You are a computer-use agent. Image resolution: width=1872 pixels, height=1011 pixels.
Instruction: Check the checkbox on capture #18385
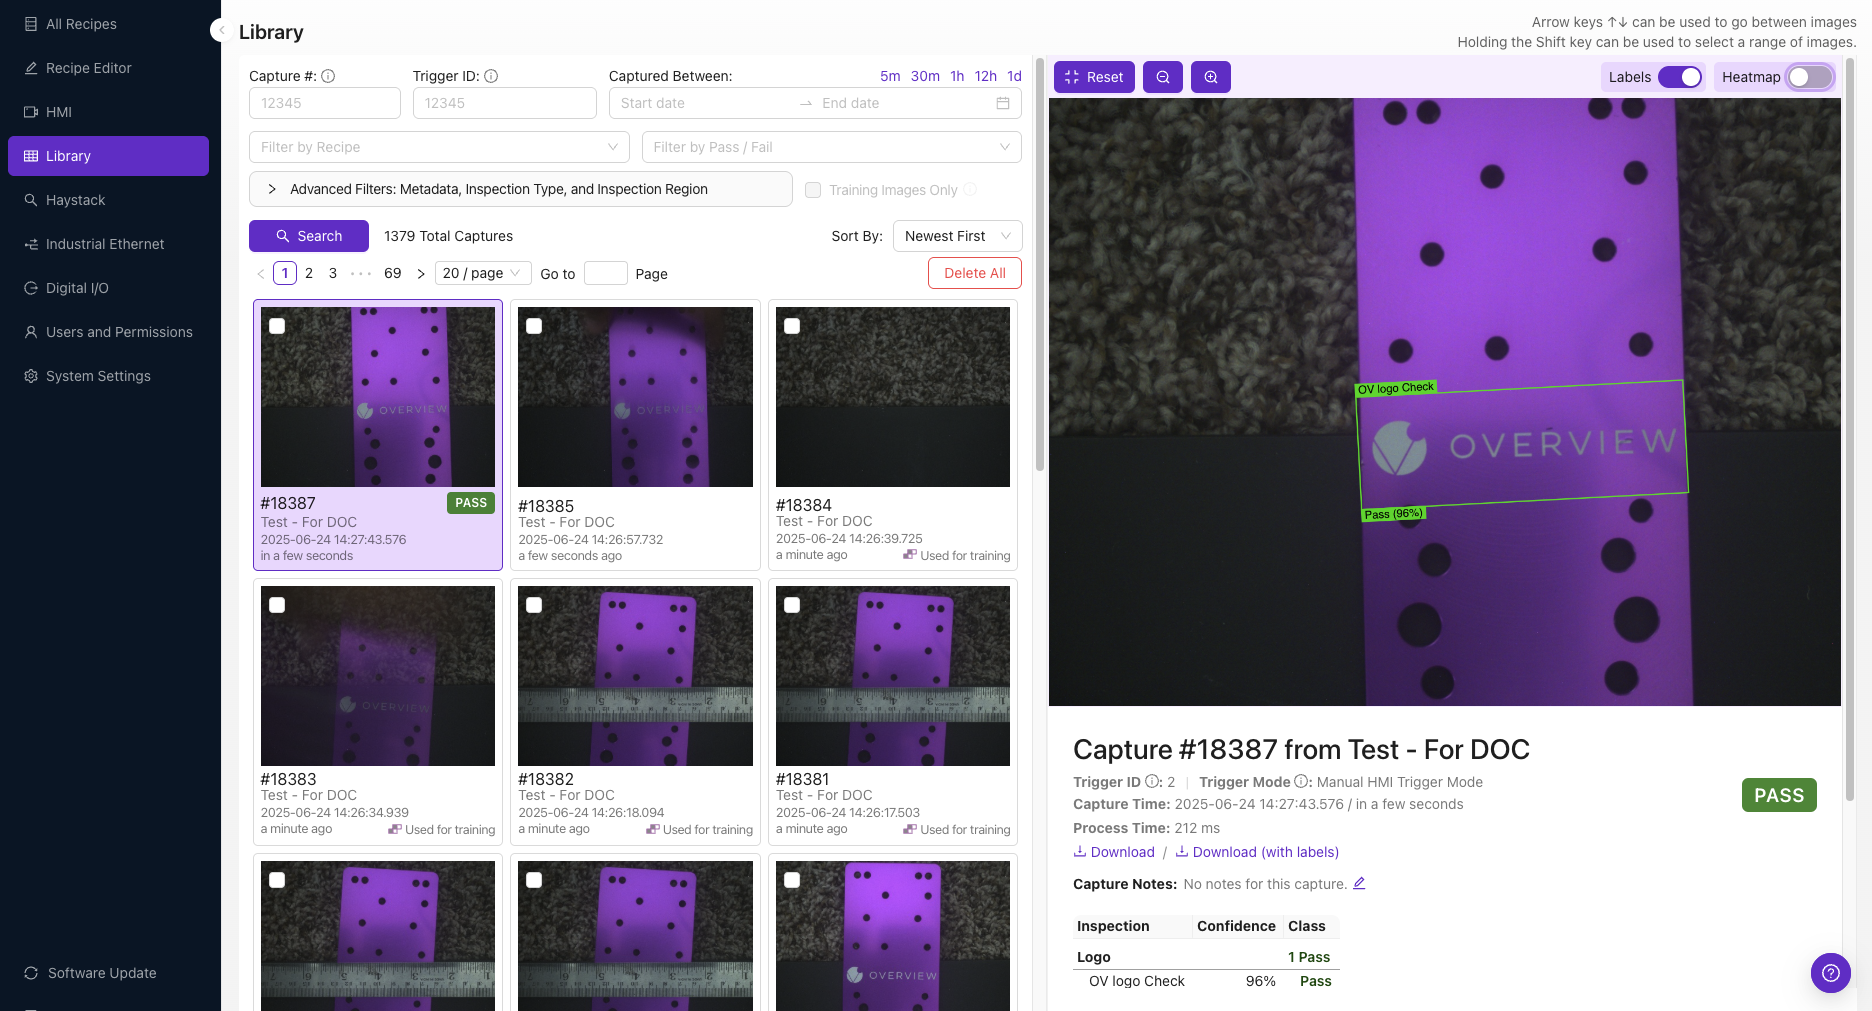point(534,326)
